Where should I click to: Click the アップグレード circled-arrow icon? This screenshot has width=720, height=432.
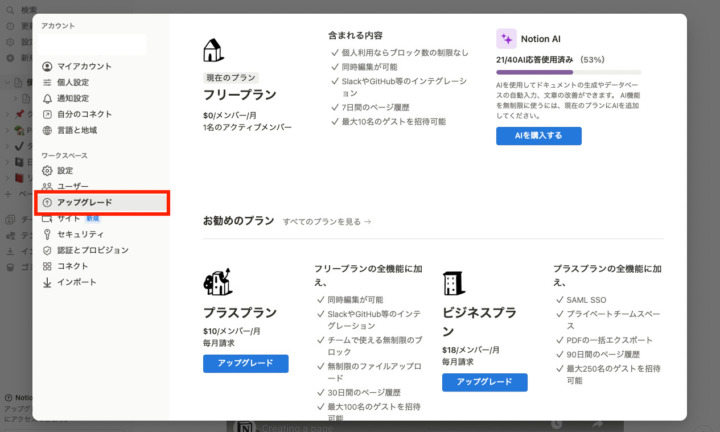47,202
